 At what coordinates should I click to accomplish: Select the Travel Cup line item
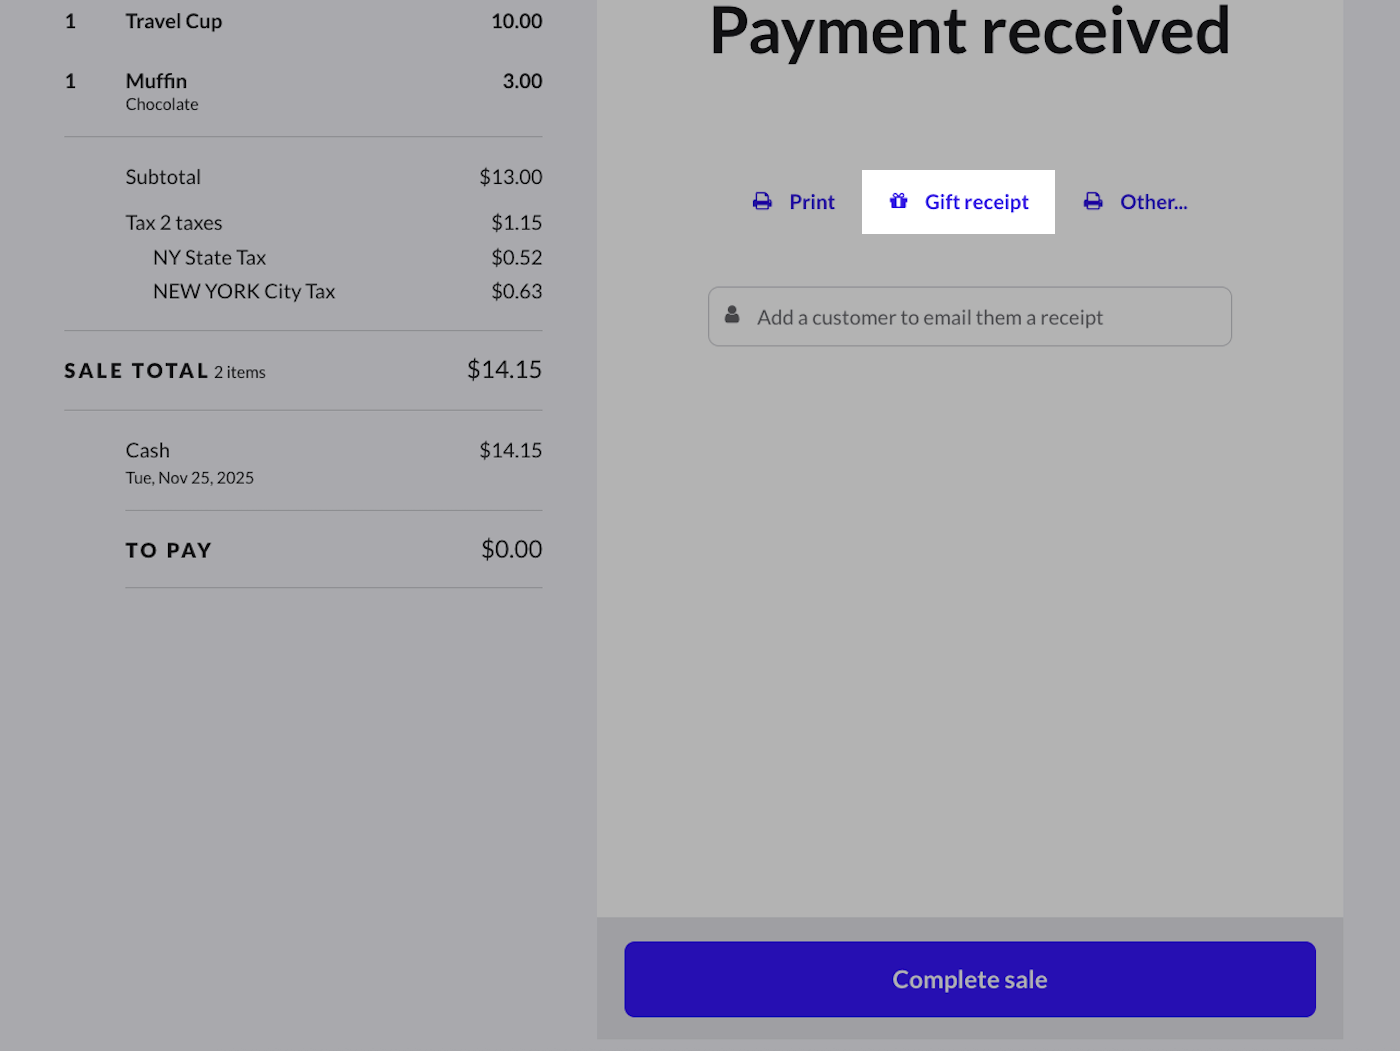point(174,21)
